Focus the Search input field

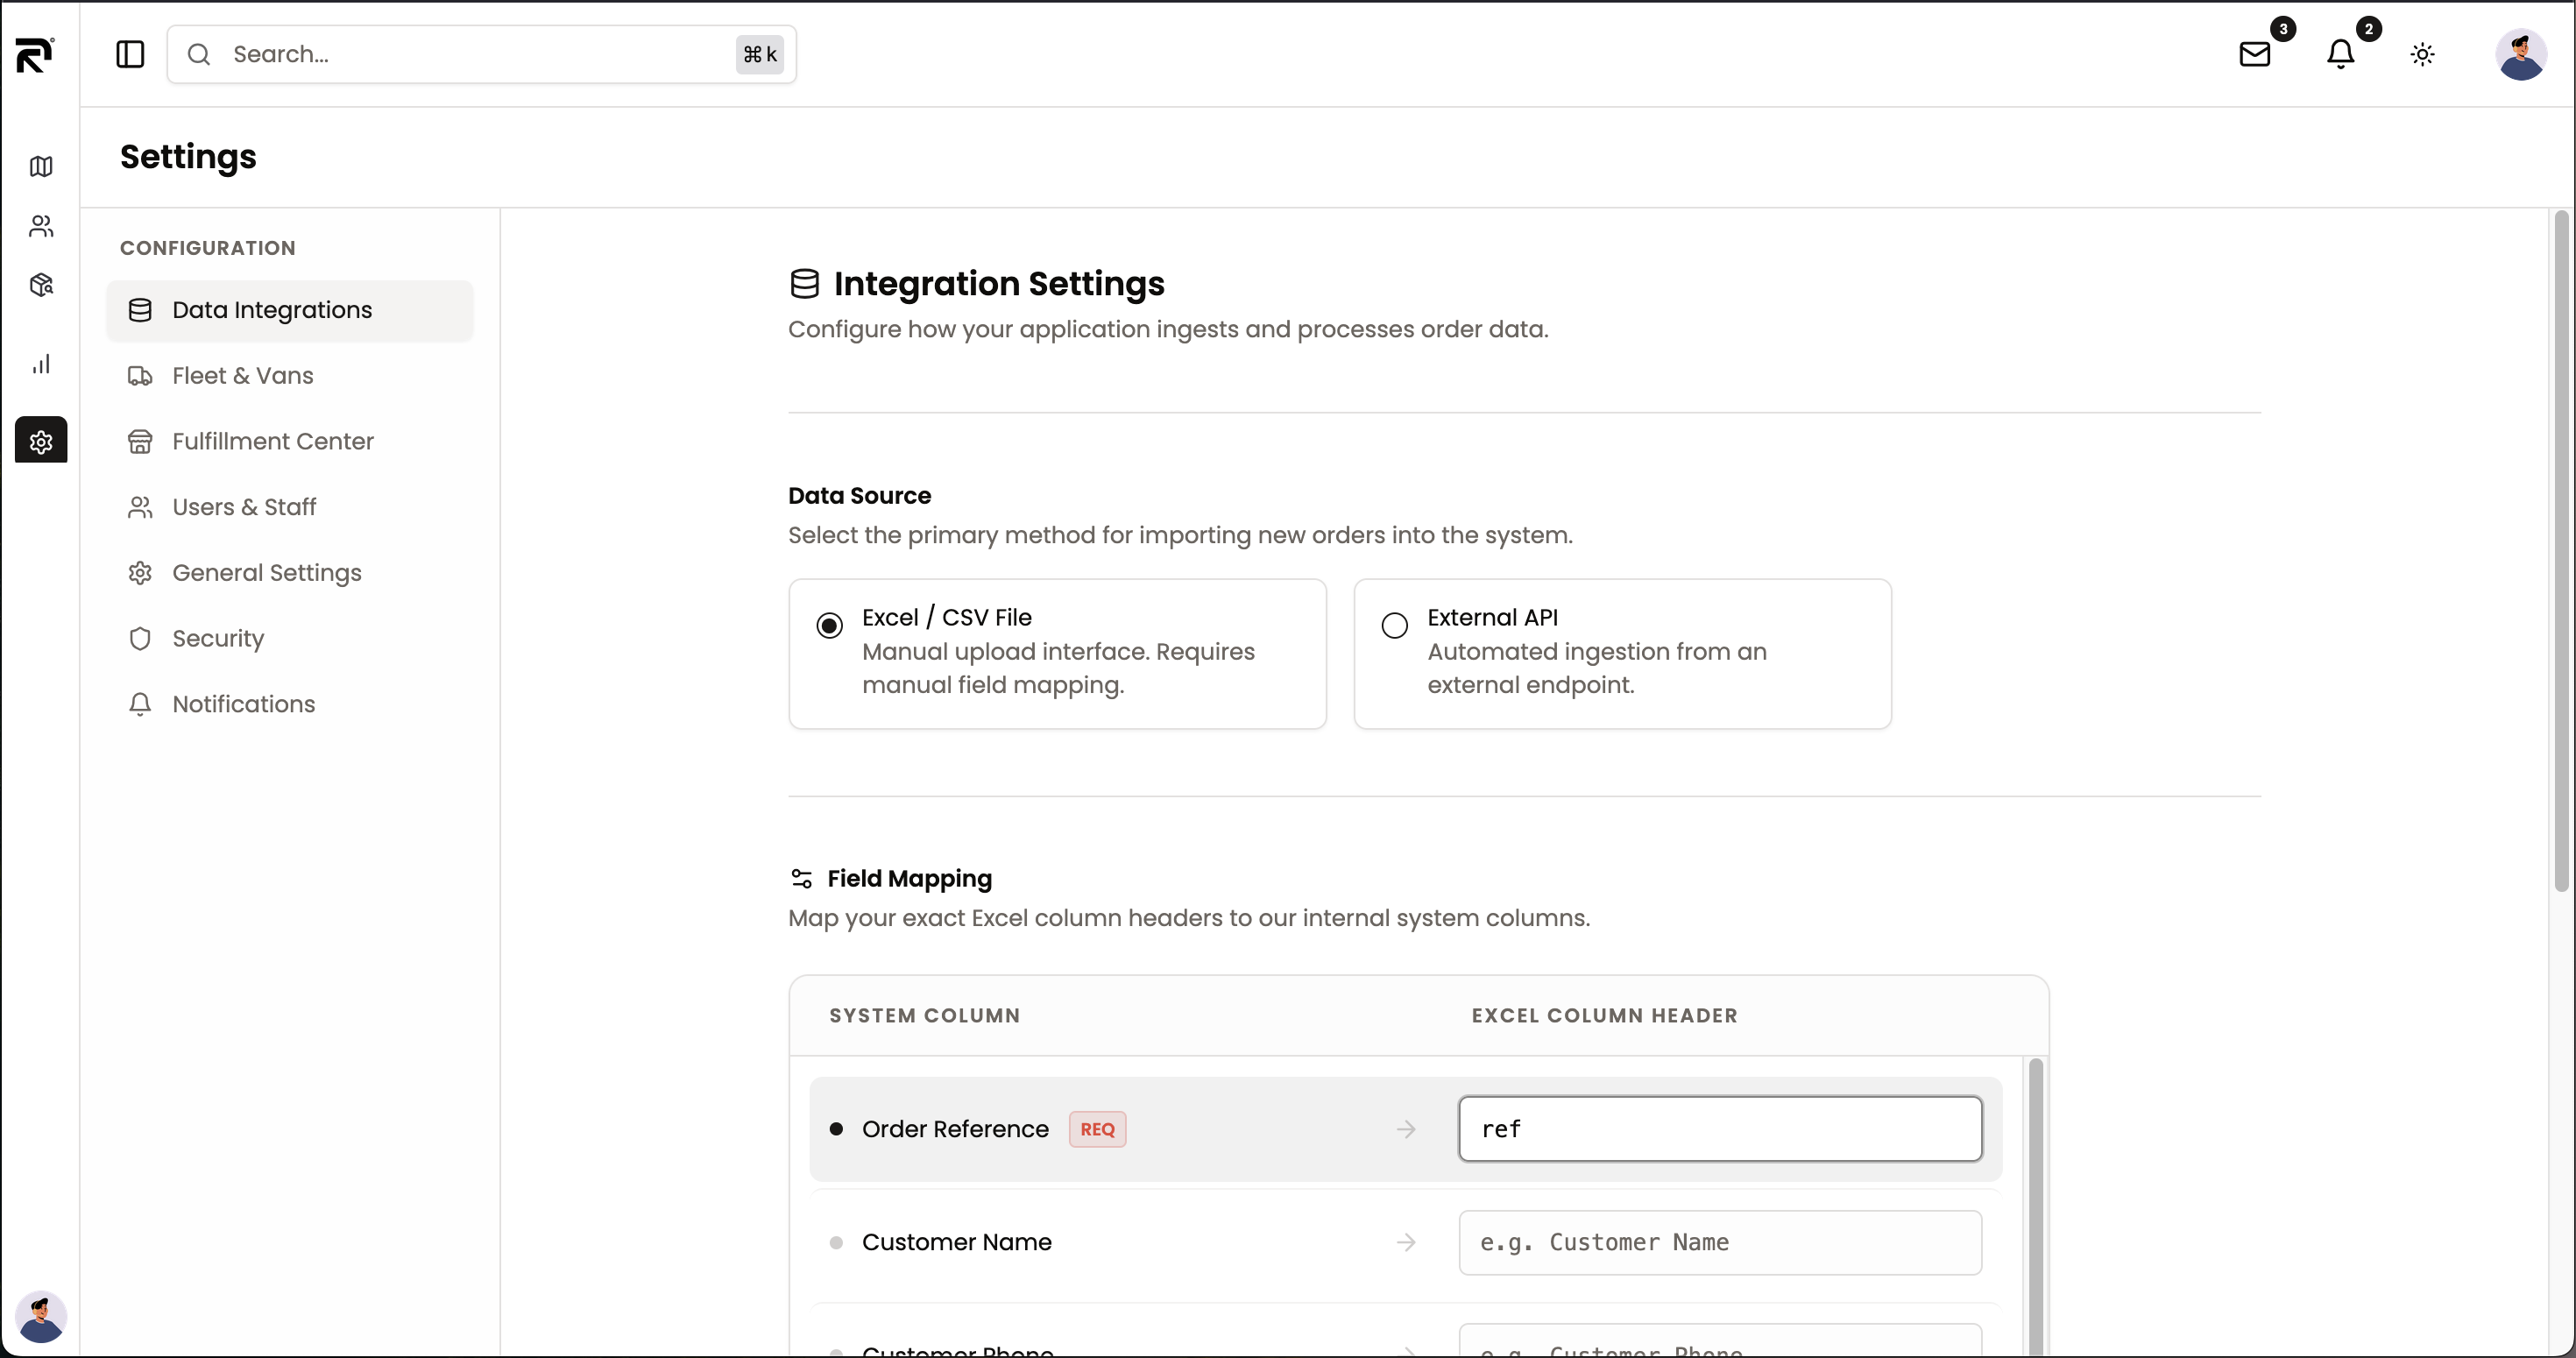(481, 54)
